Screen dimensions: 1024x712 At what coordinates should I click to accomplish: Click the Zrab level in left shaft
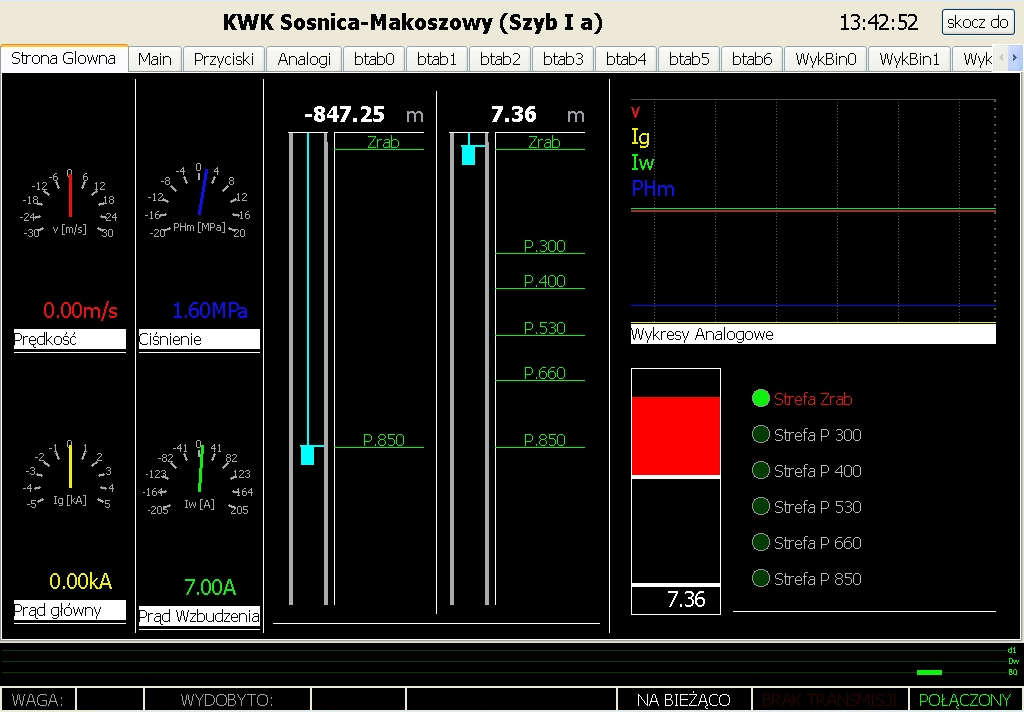point(383,142)
